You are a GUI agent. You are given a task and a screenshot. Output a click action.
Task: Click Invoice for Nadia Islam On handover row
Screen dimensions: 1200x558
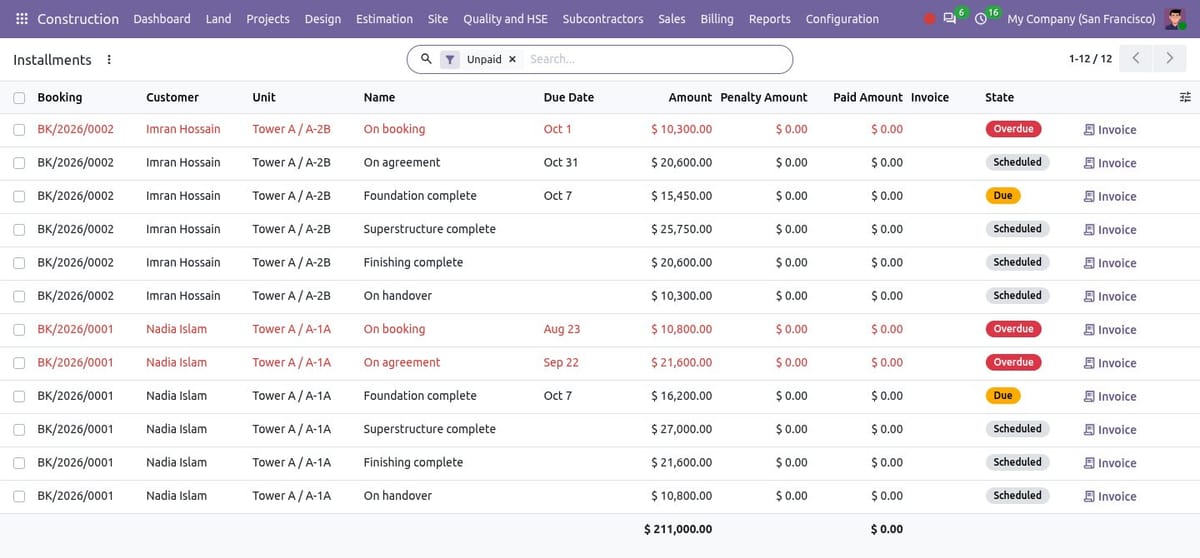click(x=1110, y=497)
